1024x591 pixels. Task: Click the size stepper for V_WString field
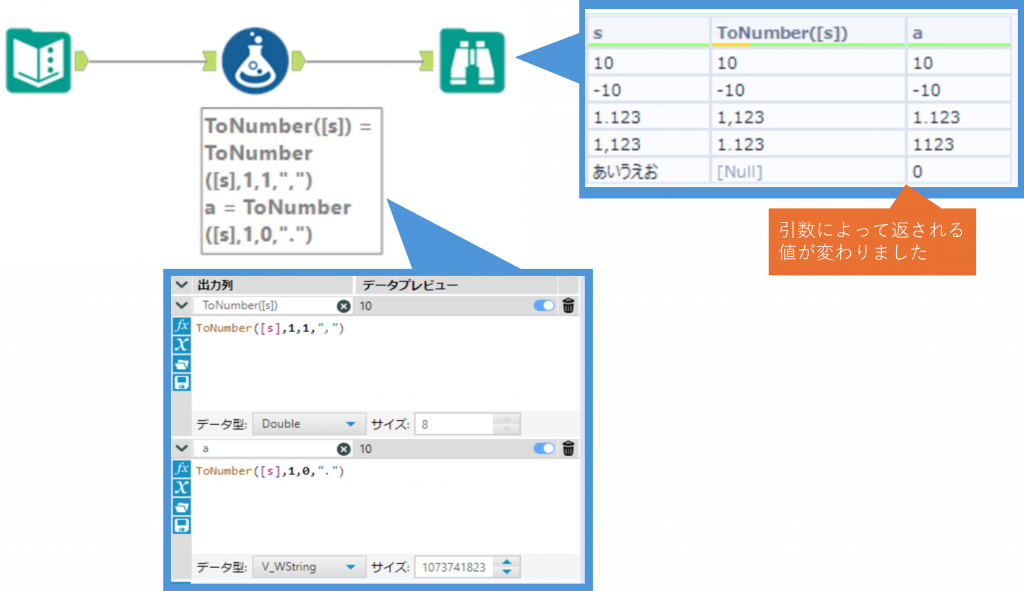(x=508, y=567)
